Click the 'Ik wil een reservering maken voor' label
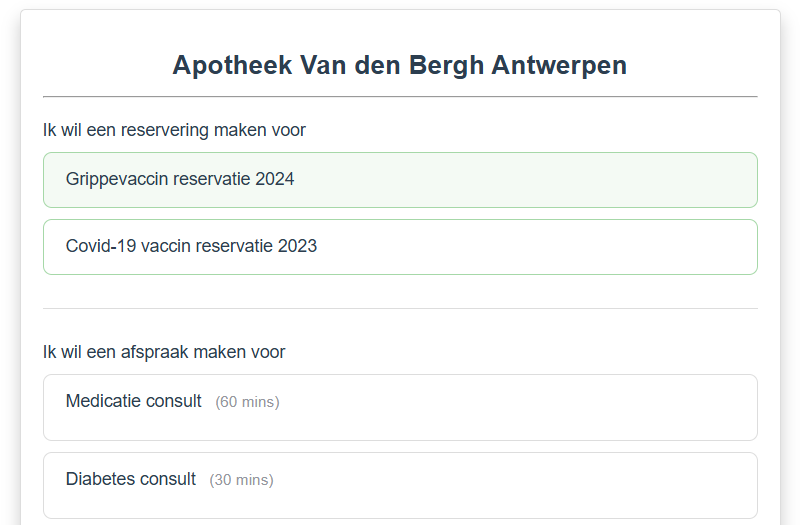 (174, 130)
